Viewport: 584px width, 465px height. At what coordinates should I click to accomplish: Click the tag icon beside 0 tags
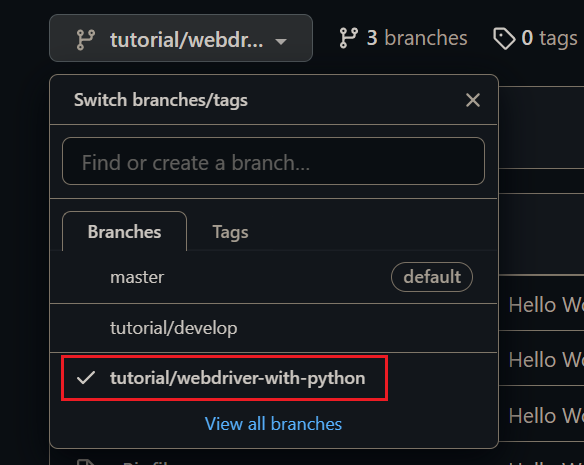pos(504,38)
